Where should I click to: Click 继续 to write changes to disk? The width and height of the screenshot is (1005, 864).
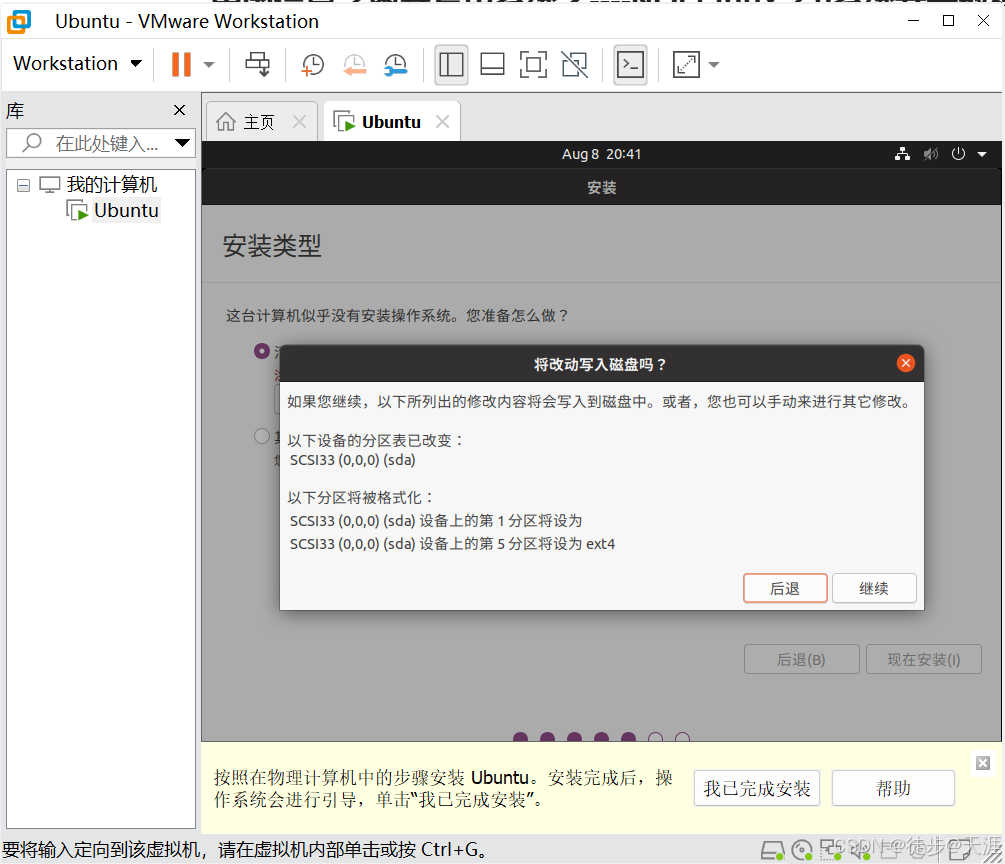coord(874,588)
